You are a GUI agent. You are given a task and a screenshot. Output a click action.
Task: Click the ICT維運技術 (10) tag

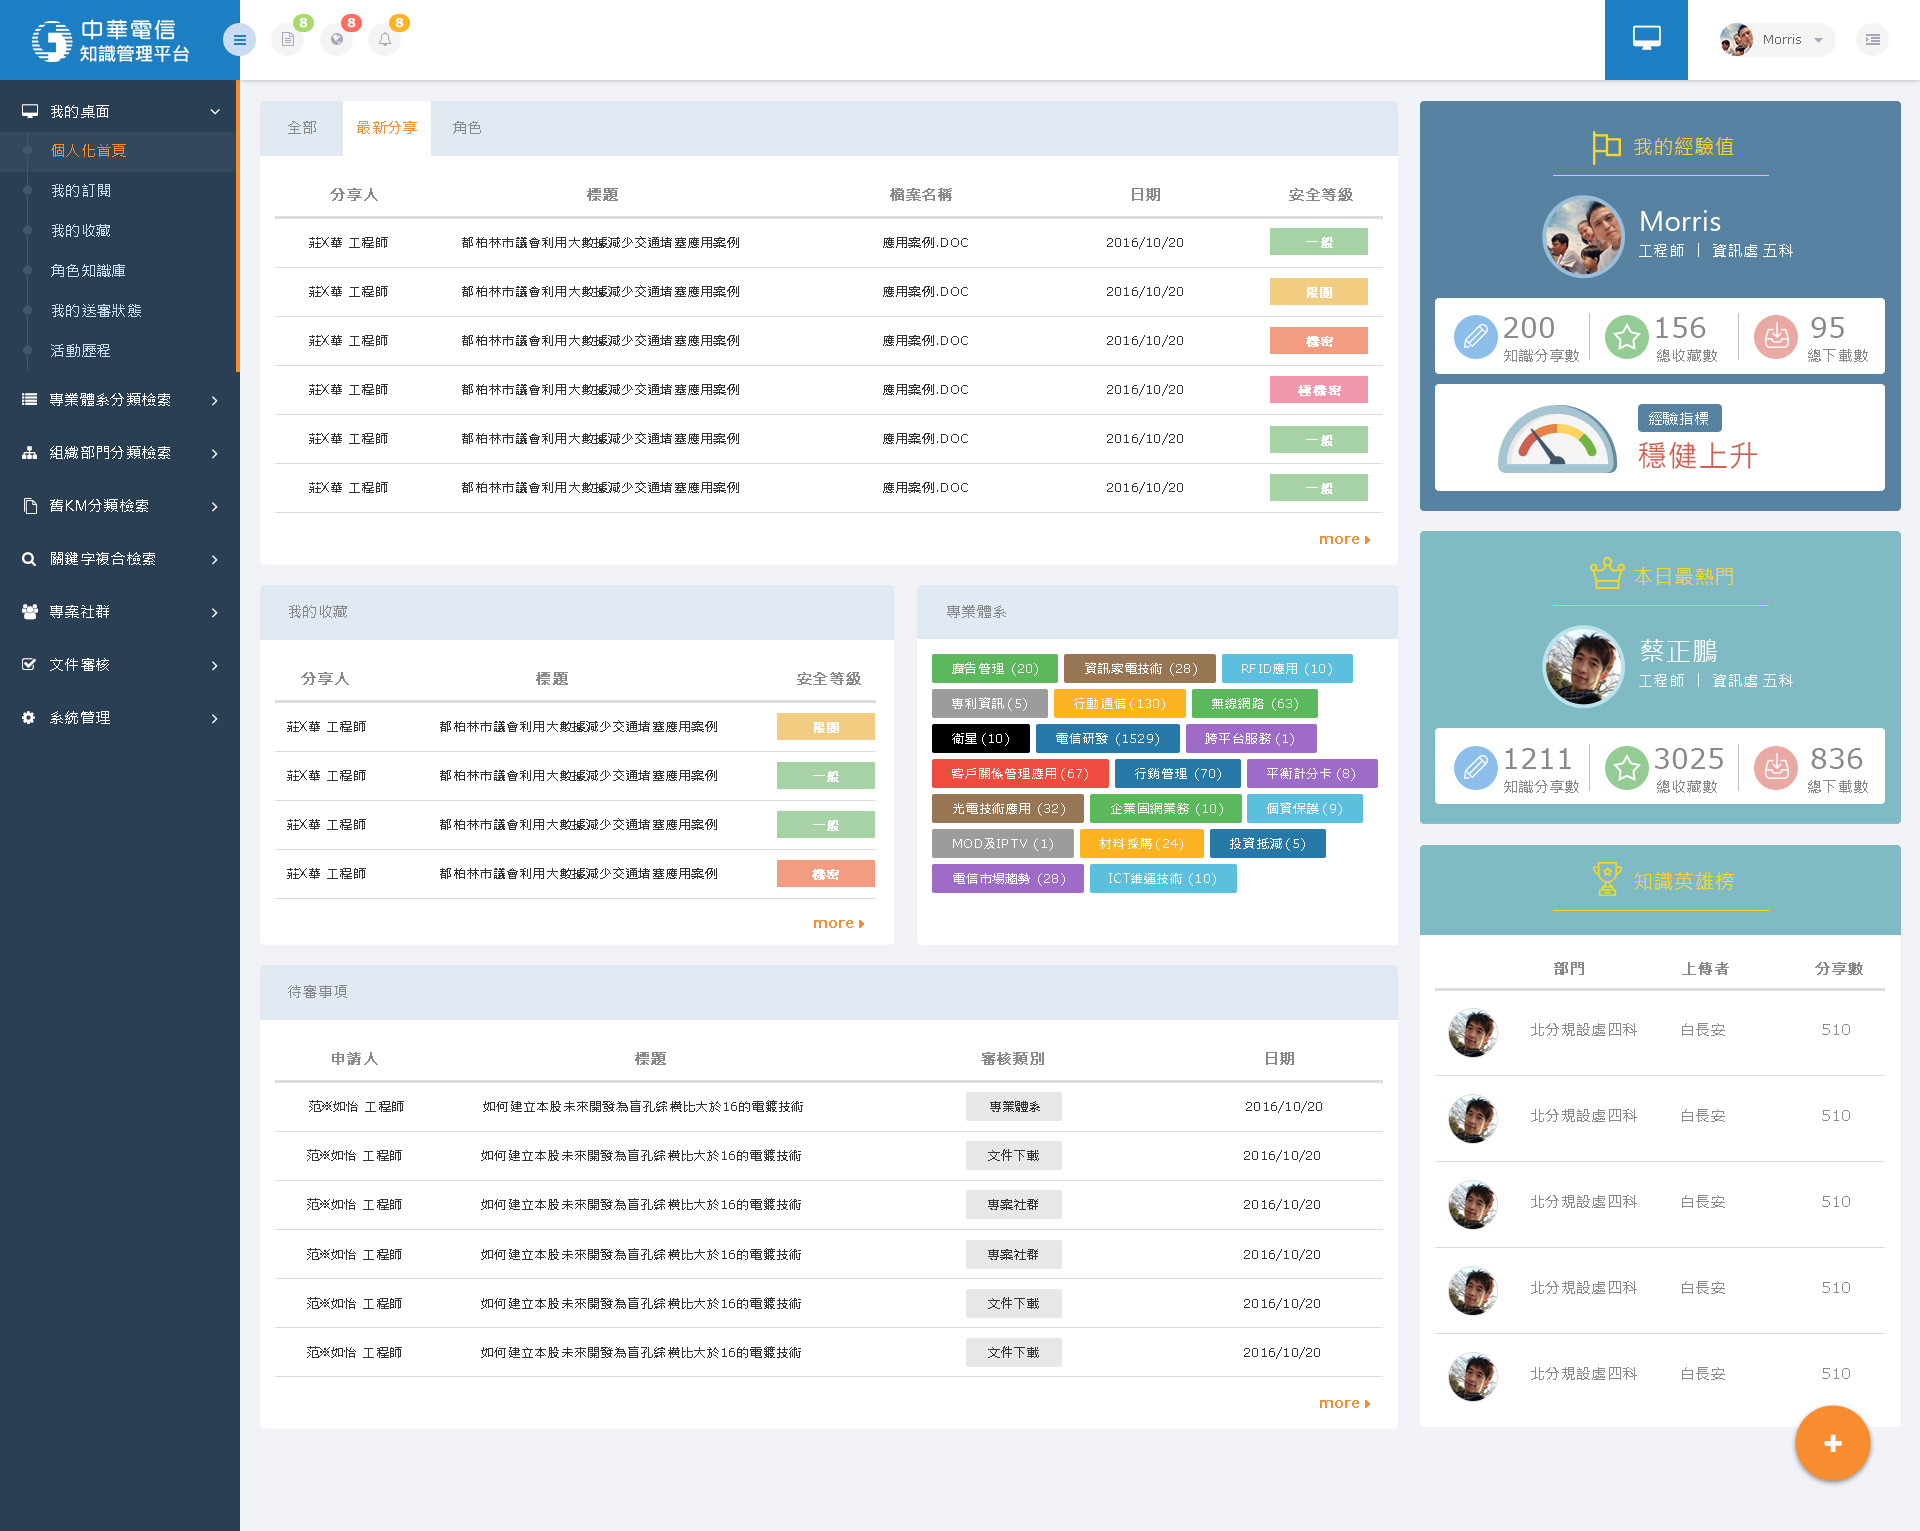[1163, 878]
